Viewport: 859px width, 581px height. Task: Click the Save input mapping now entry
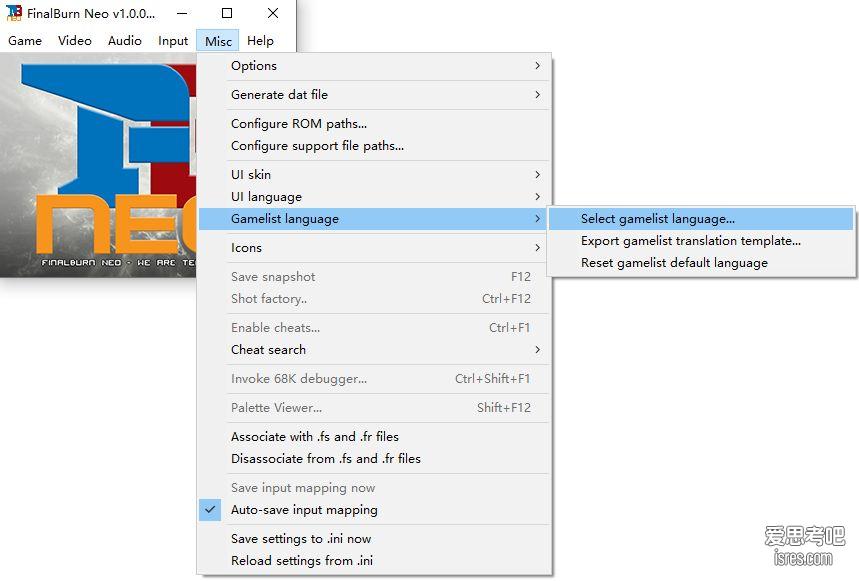[375, 487]
